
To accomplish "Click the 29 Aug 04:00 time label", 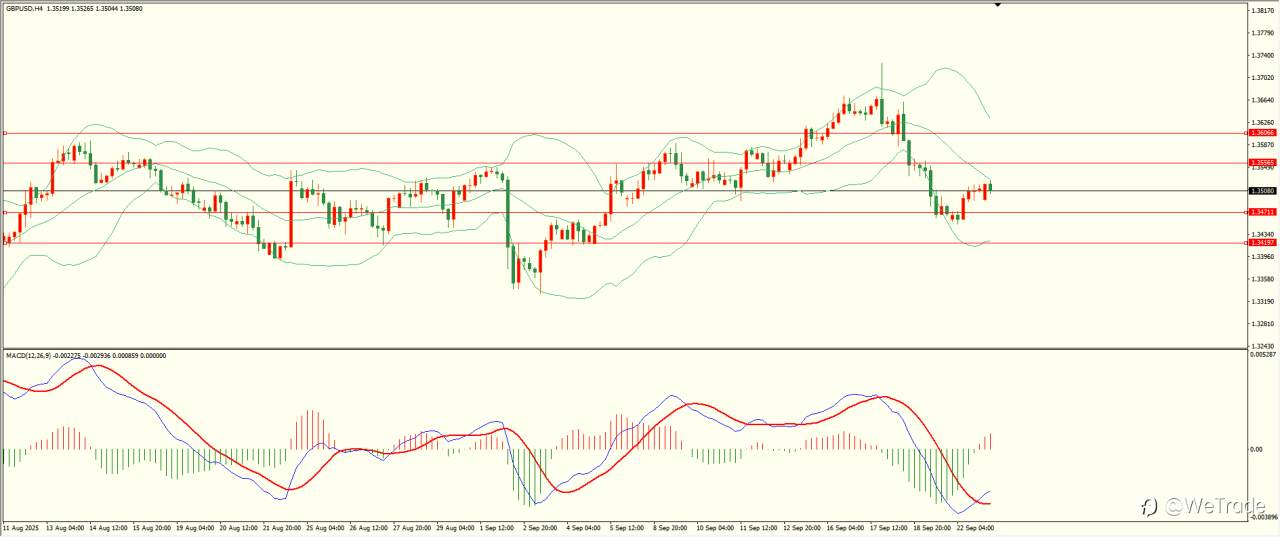I will (454, 526).
